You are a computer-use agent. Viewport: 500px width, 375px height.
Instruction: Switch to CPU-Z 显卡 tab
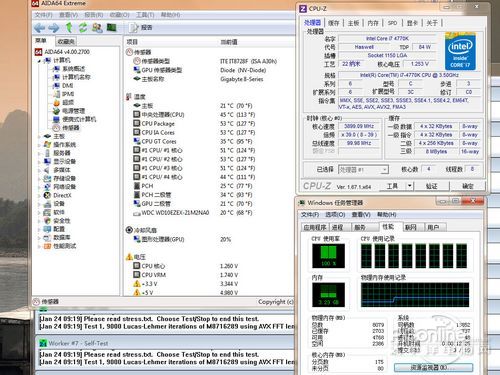click(412, 23)
